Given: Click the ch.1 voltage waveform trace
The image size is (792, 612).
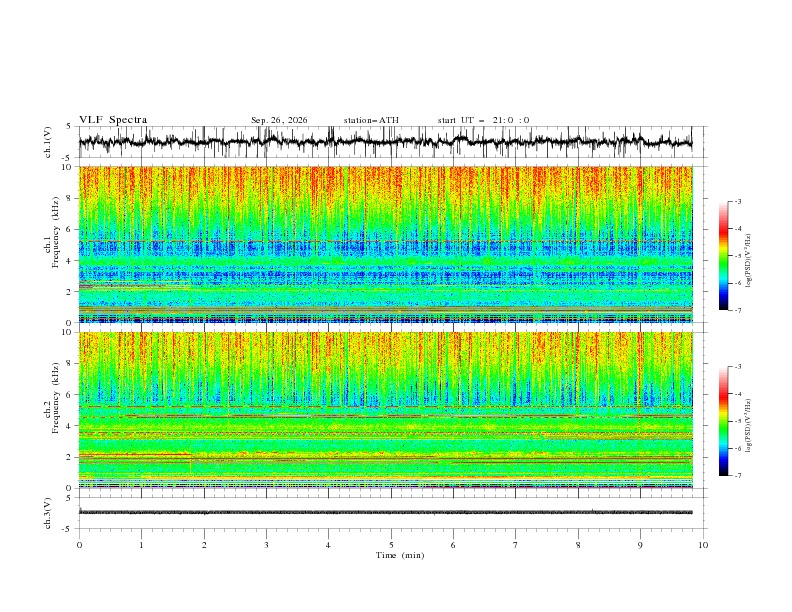Looking at the screenshot, I should 385,142.
